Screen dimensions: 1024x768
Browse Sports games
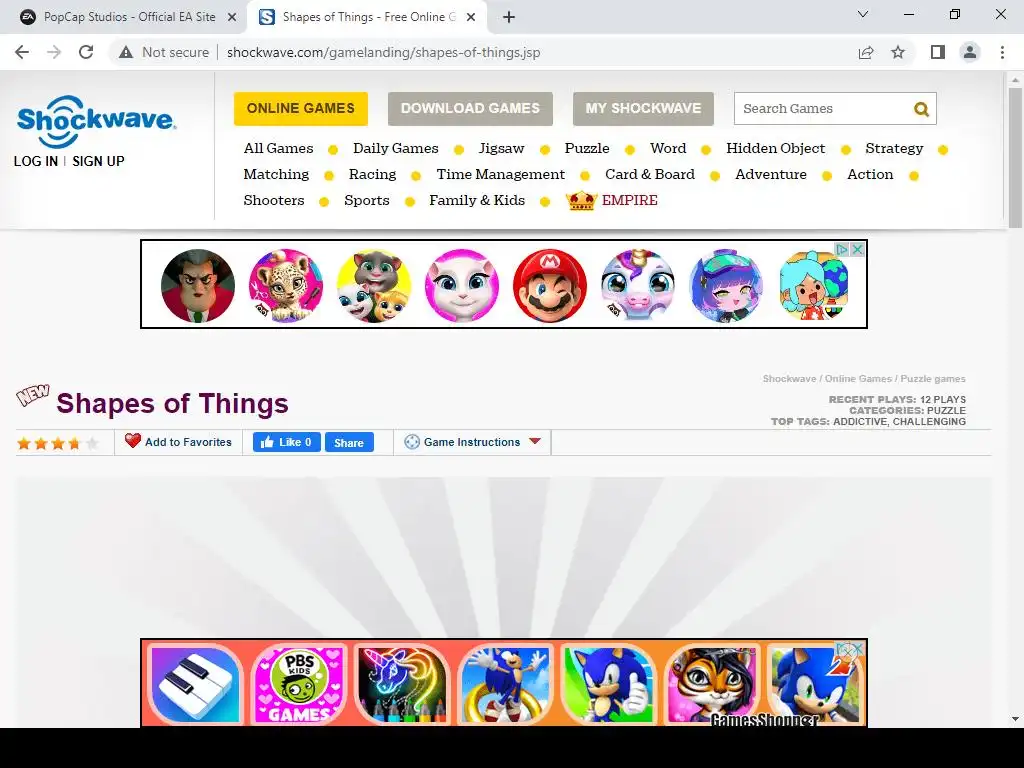click(367, 200)
